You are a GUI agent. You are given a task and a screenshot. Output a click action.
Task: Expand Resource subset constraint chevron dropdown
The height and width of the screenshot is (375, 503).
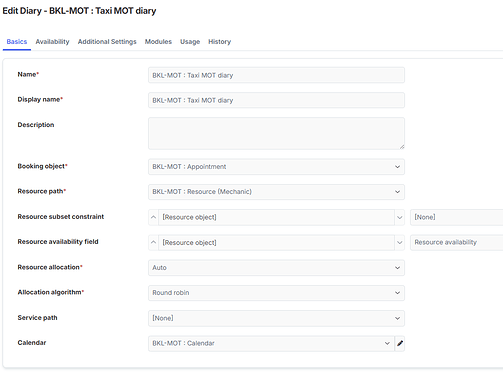click(399, 217)
